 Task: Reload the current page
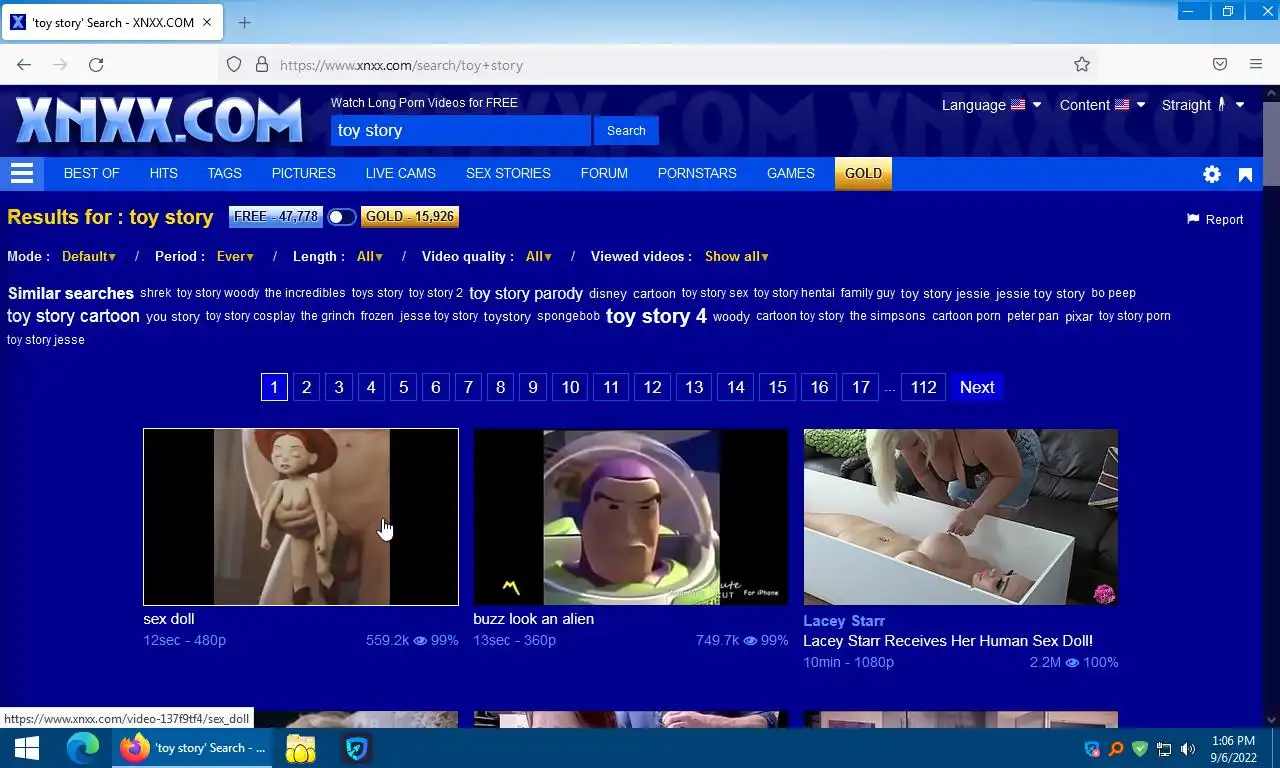(96, 65)
